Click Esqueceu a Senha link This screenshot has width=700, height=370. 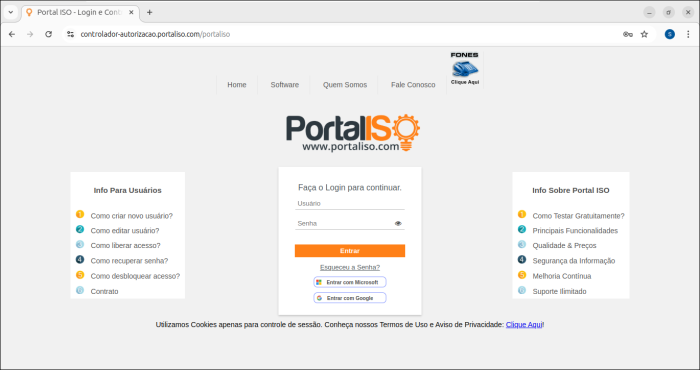(350, 267)
